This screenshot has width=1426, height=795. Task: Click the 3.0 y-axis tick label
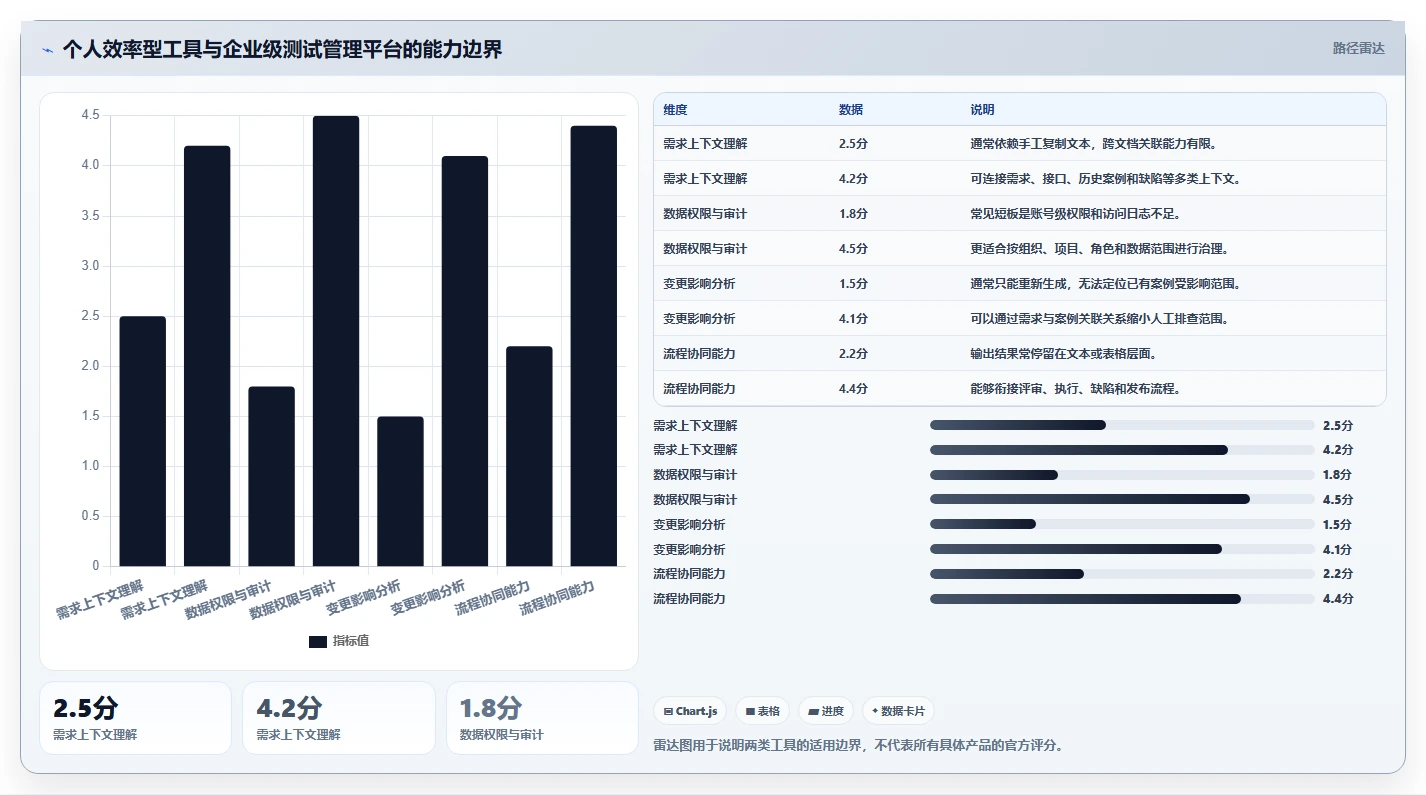[90, 266]
